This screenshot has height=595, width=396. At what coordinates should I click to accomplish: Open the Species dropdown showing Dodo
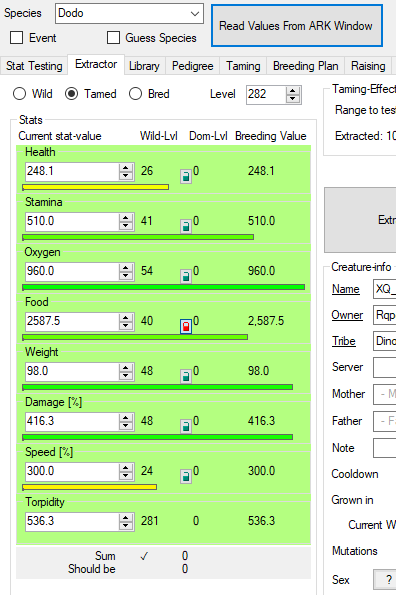(129, 14)
